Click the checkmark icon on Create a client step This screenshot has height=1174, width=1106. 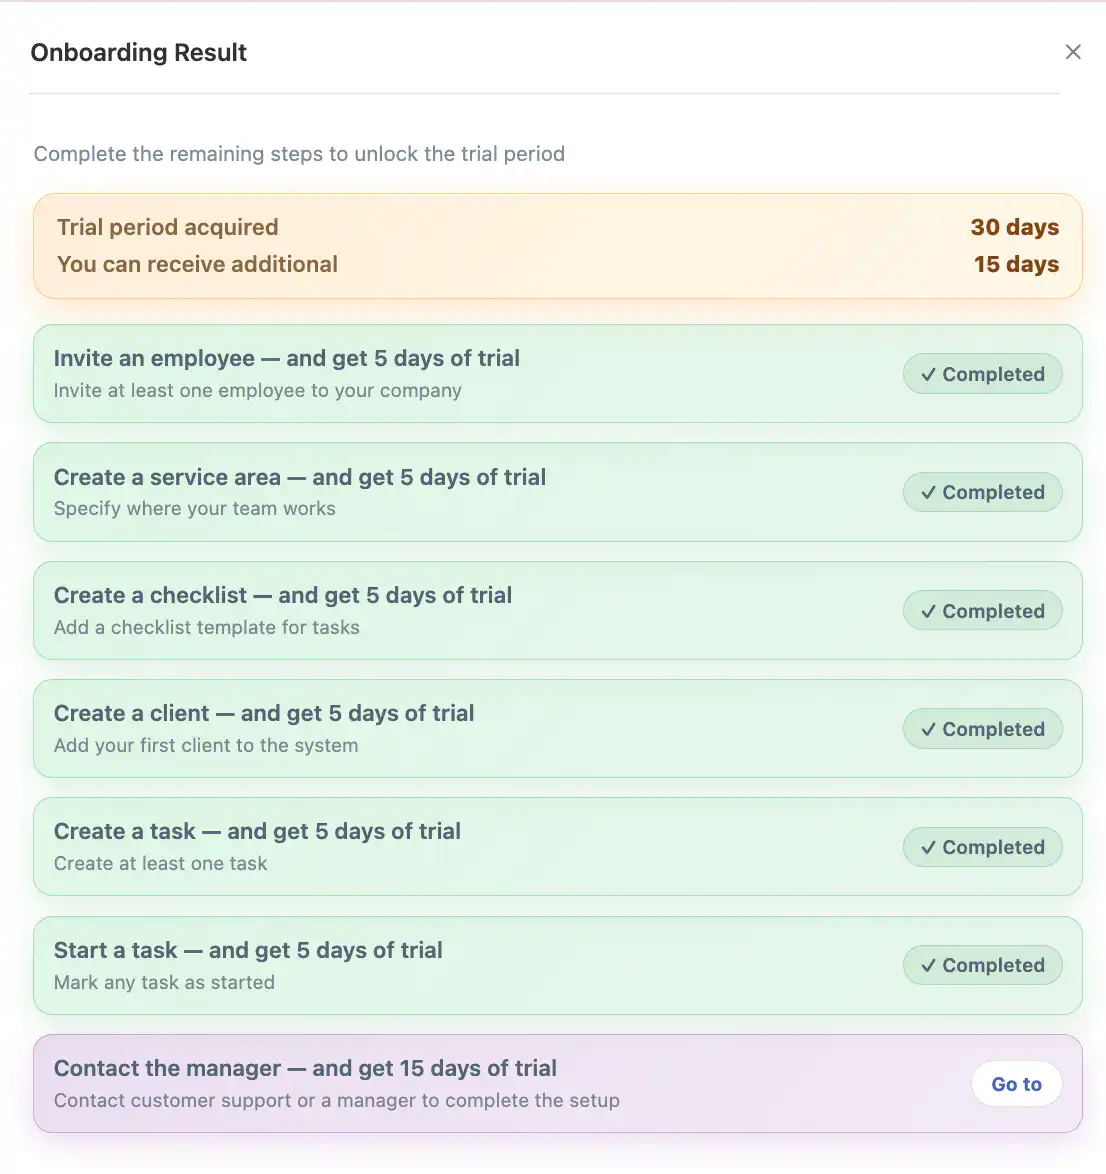tap(929, 729)
